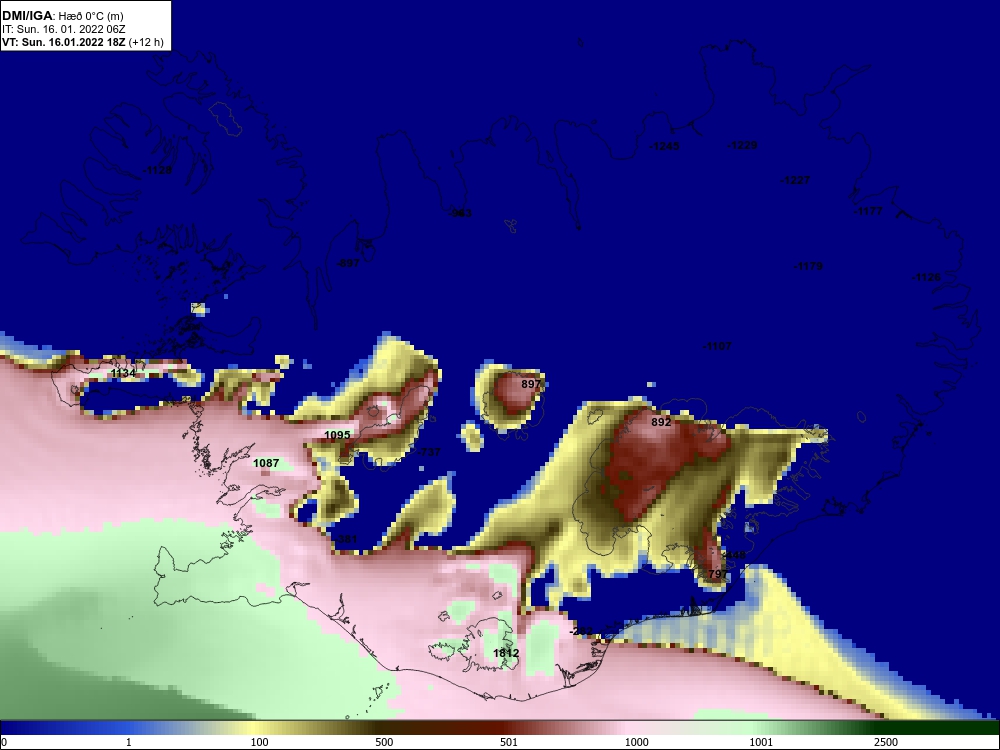Click the -448 value near the southeast coast
The image size is (1000, 750).
pos(734,555)
